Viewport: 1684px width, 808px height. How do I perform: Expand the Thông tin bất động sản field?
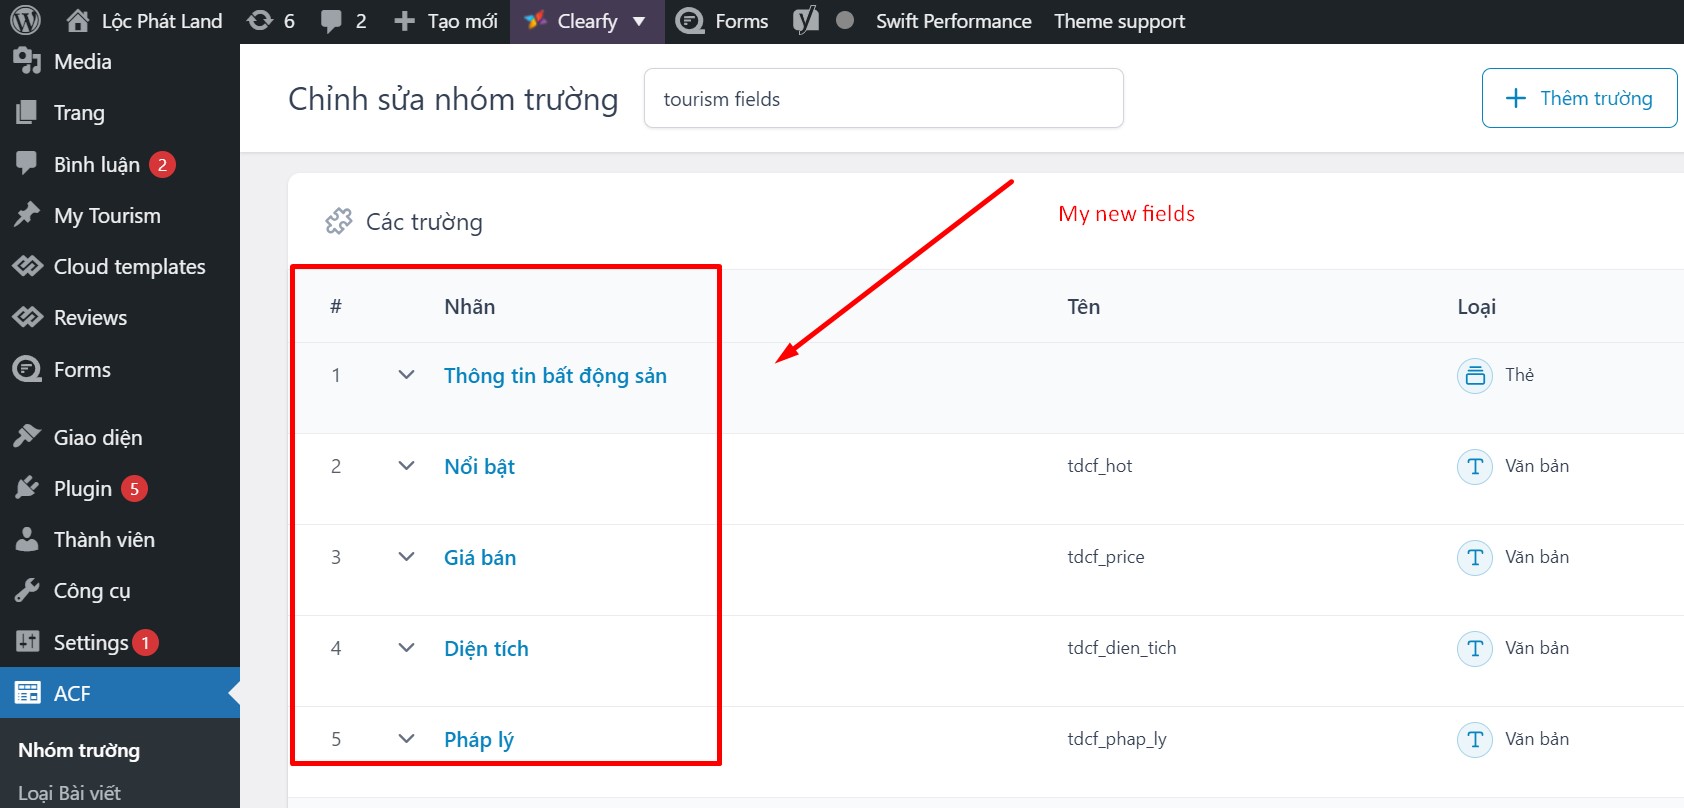pos(406,375)
